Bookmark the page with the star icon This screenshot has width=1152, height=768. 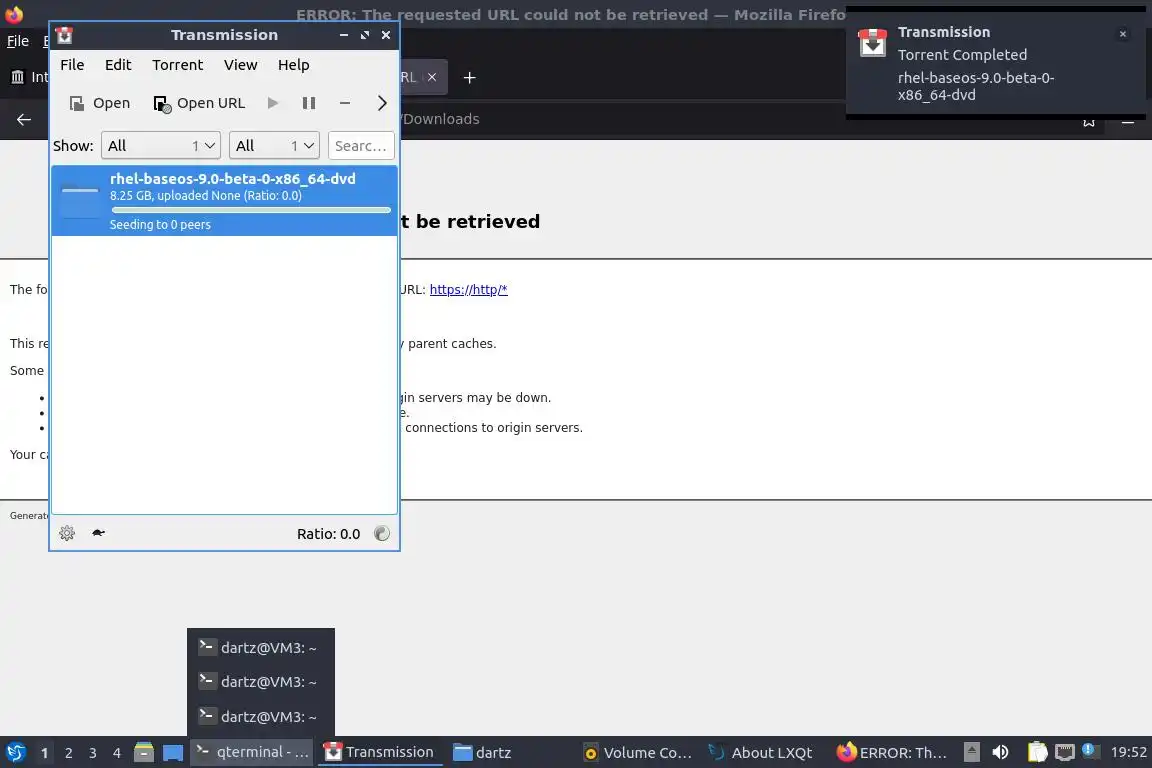1089,122
